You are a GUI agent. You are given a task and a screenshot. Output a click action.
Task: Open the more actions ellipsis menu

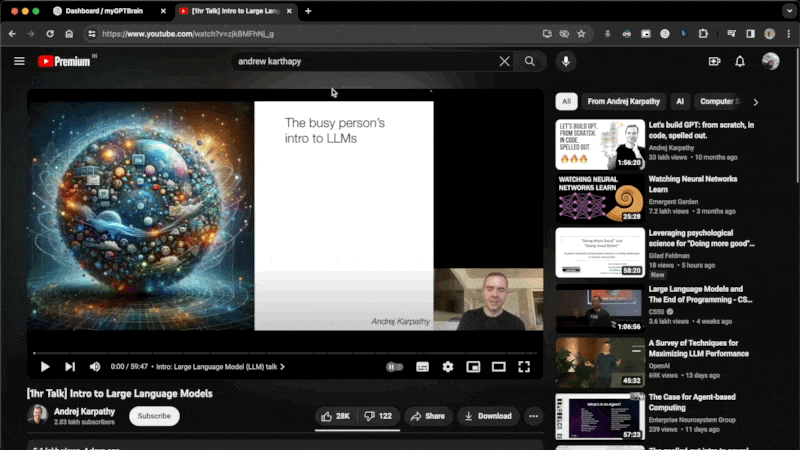coord(533,416)
